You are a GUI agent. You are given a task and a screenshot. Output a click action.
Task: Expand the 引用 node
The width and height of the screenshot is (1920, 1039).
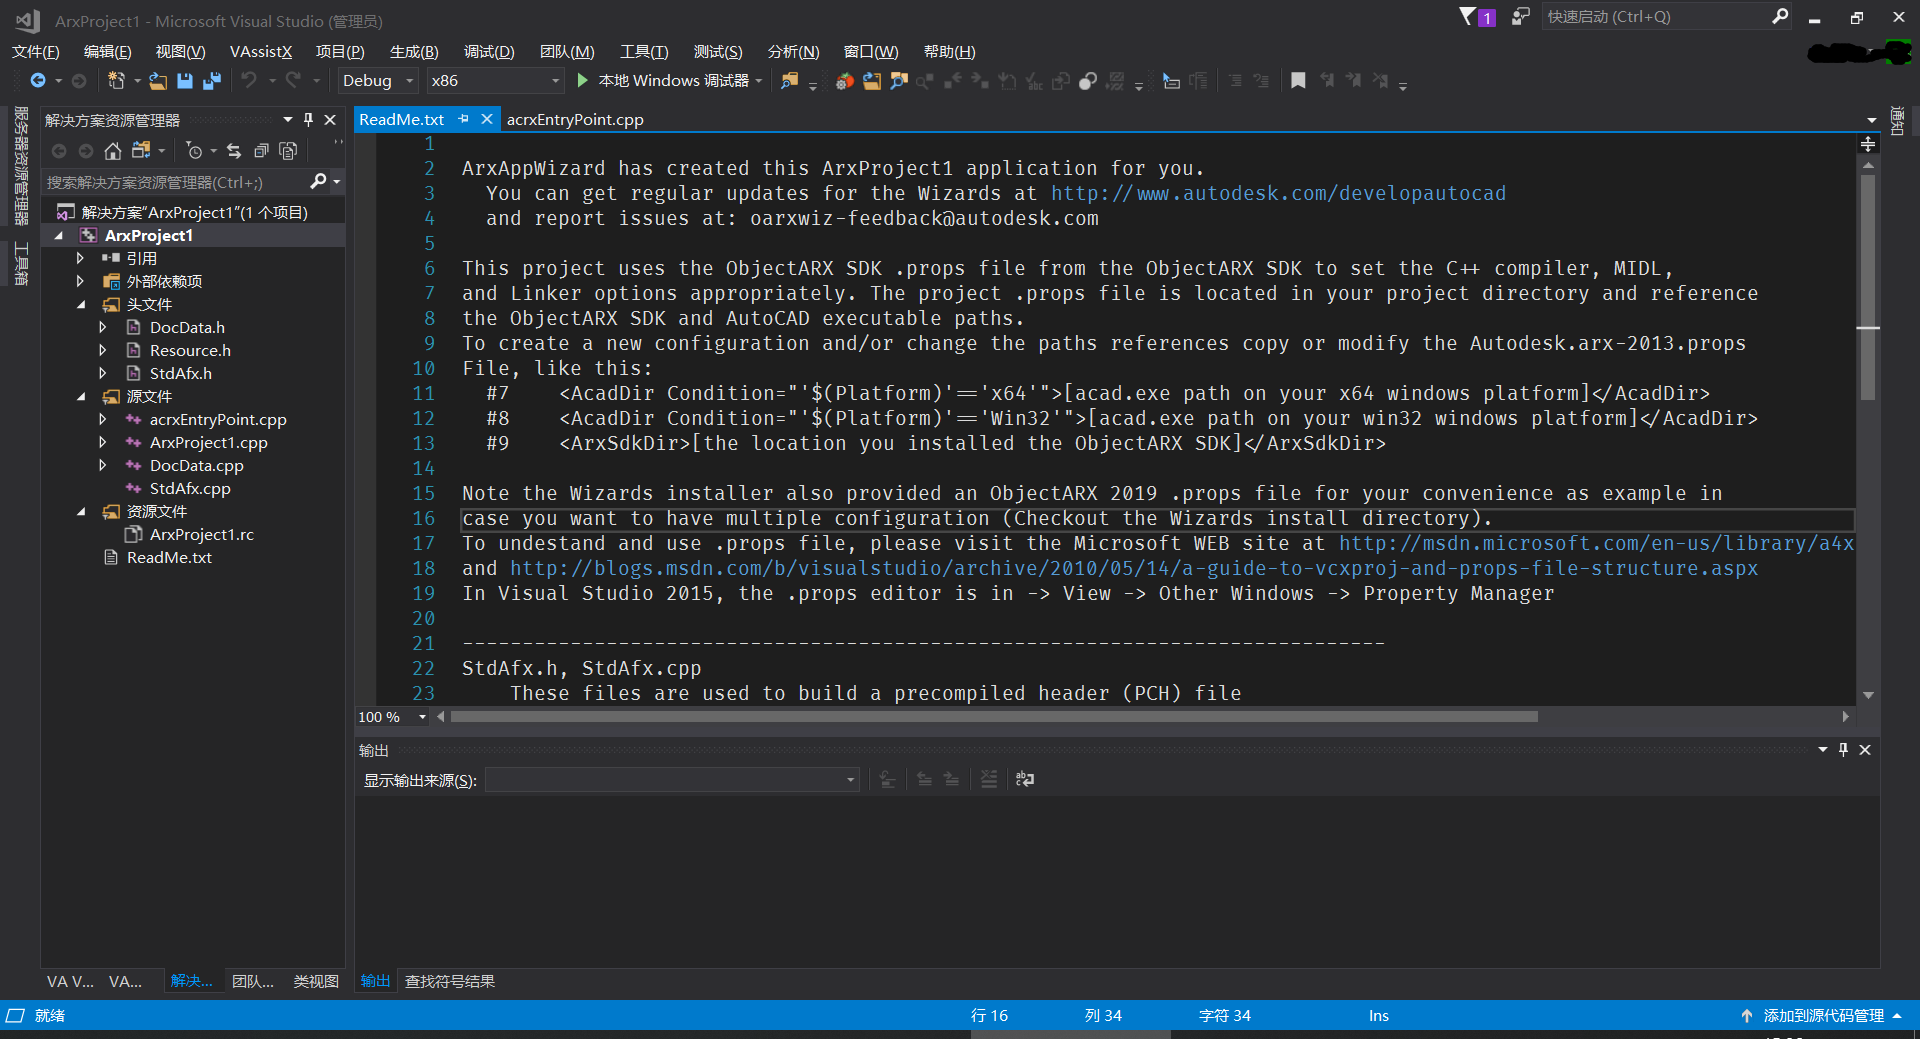(x=80, y=258)
